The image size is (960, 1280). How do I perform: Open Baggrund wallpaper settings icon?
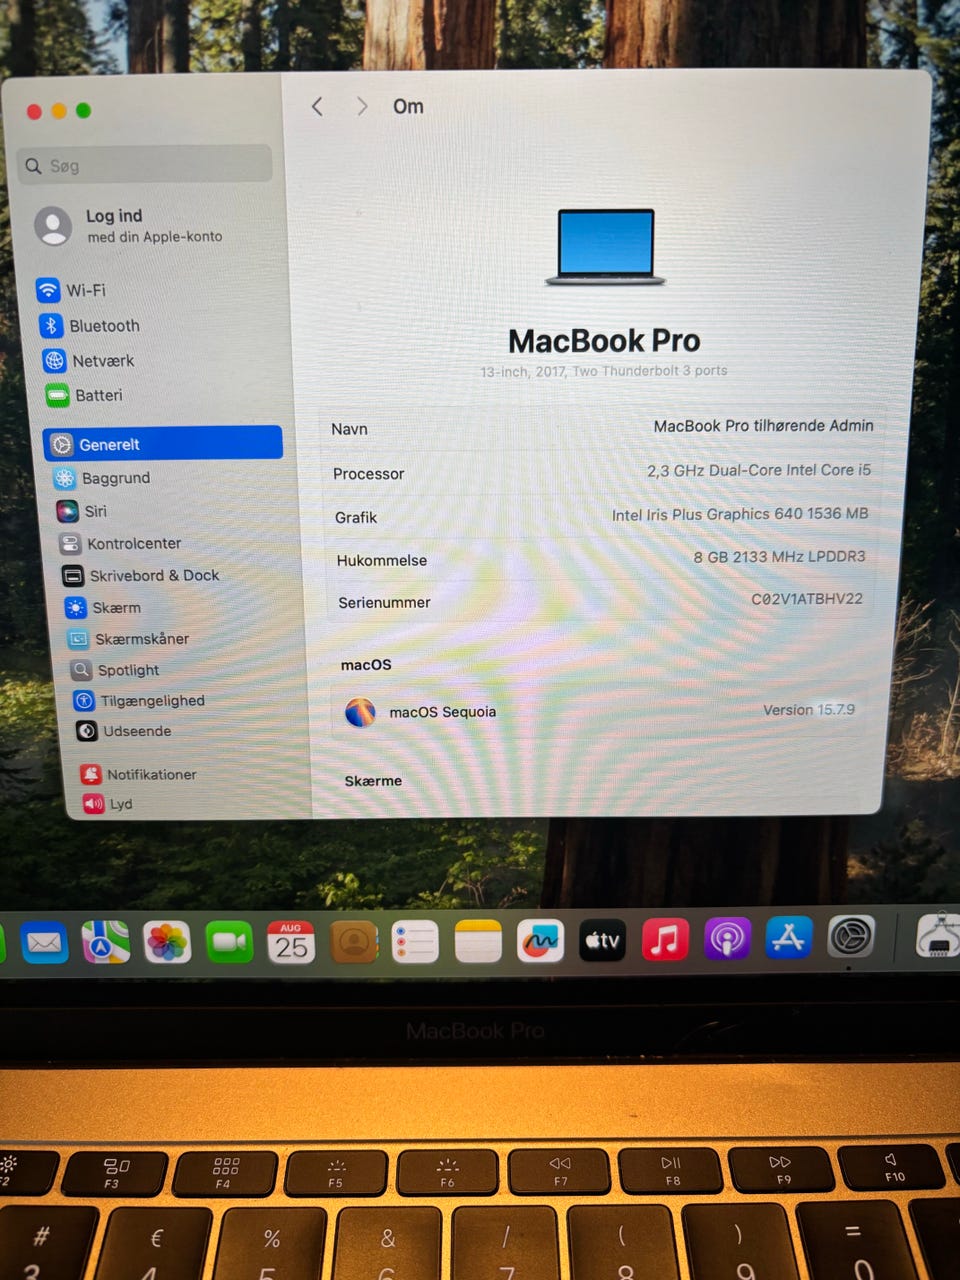pyautogui.click(x=65, y=478)
